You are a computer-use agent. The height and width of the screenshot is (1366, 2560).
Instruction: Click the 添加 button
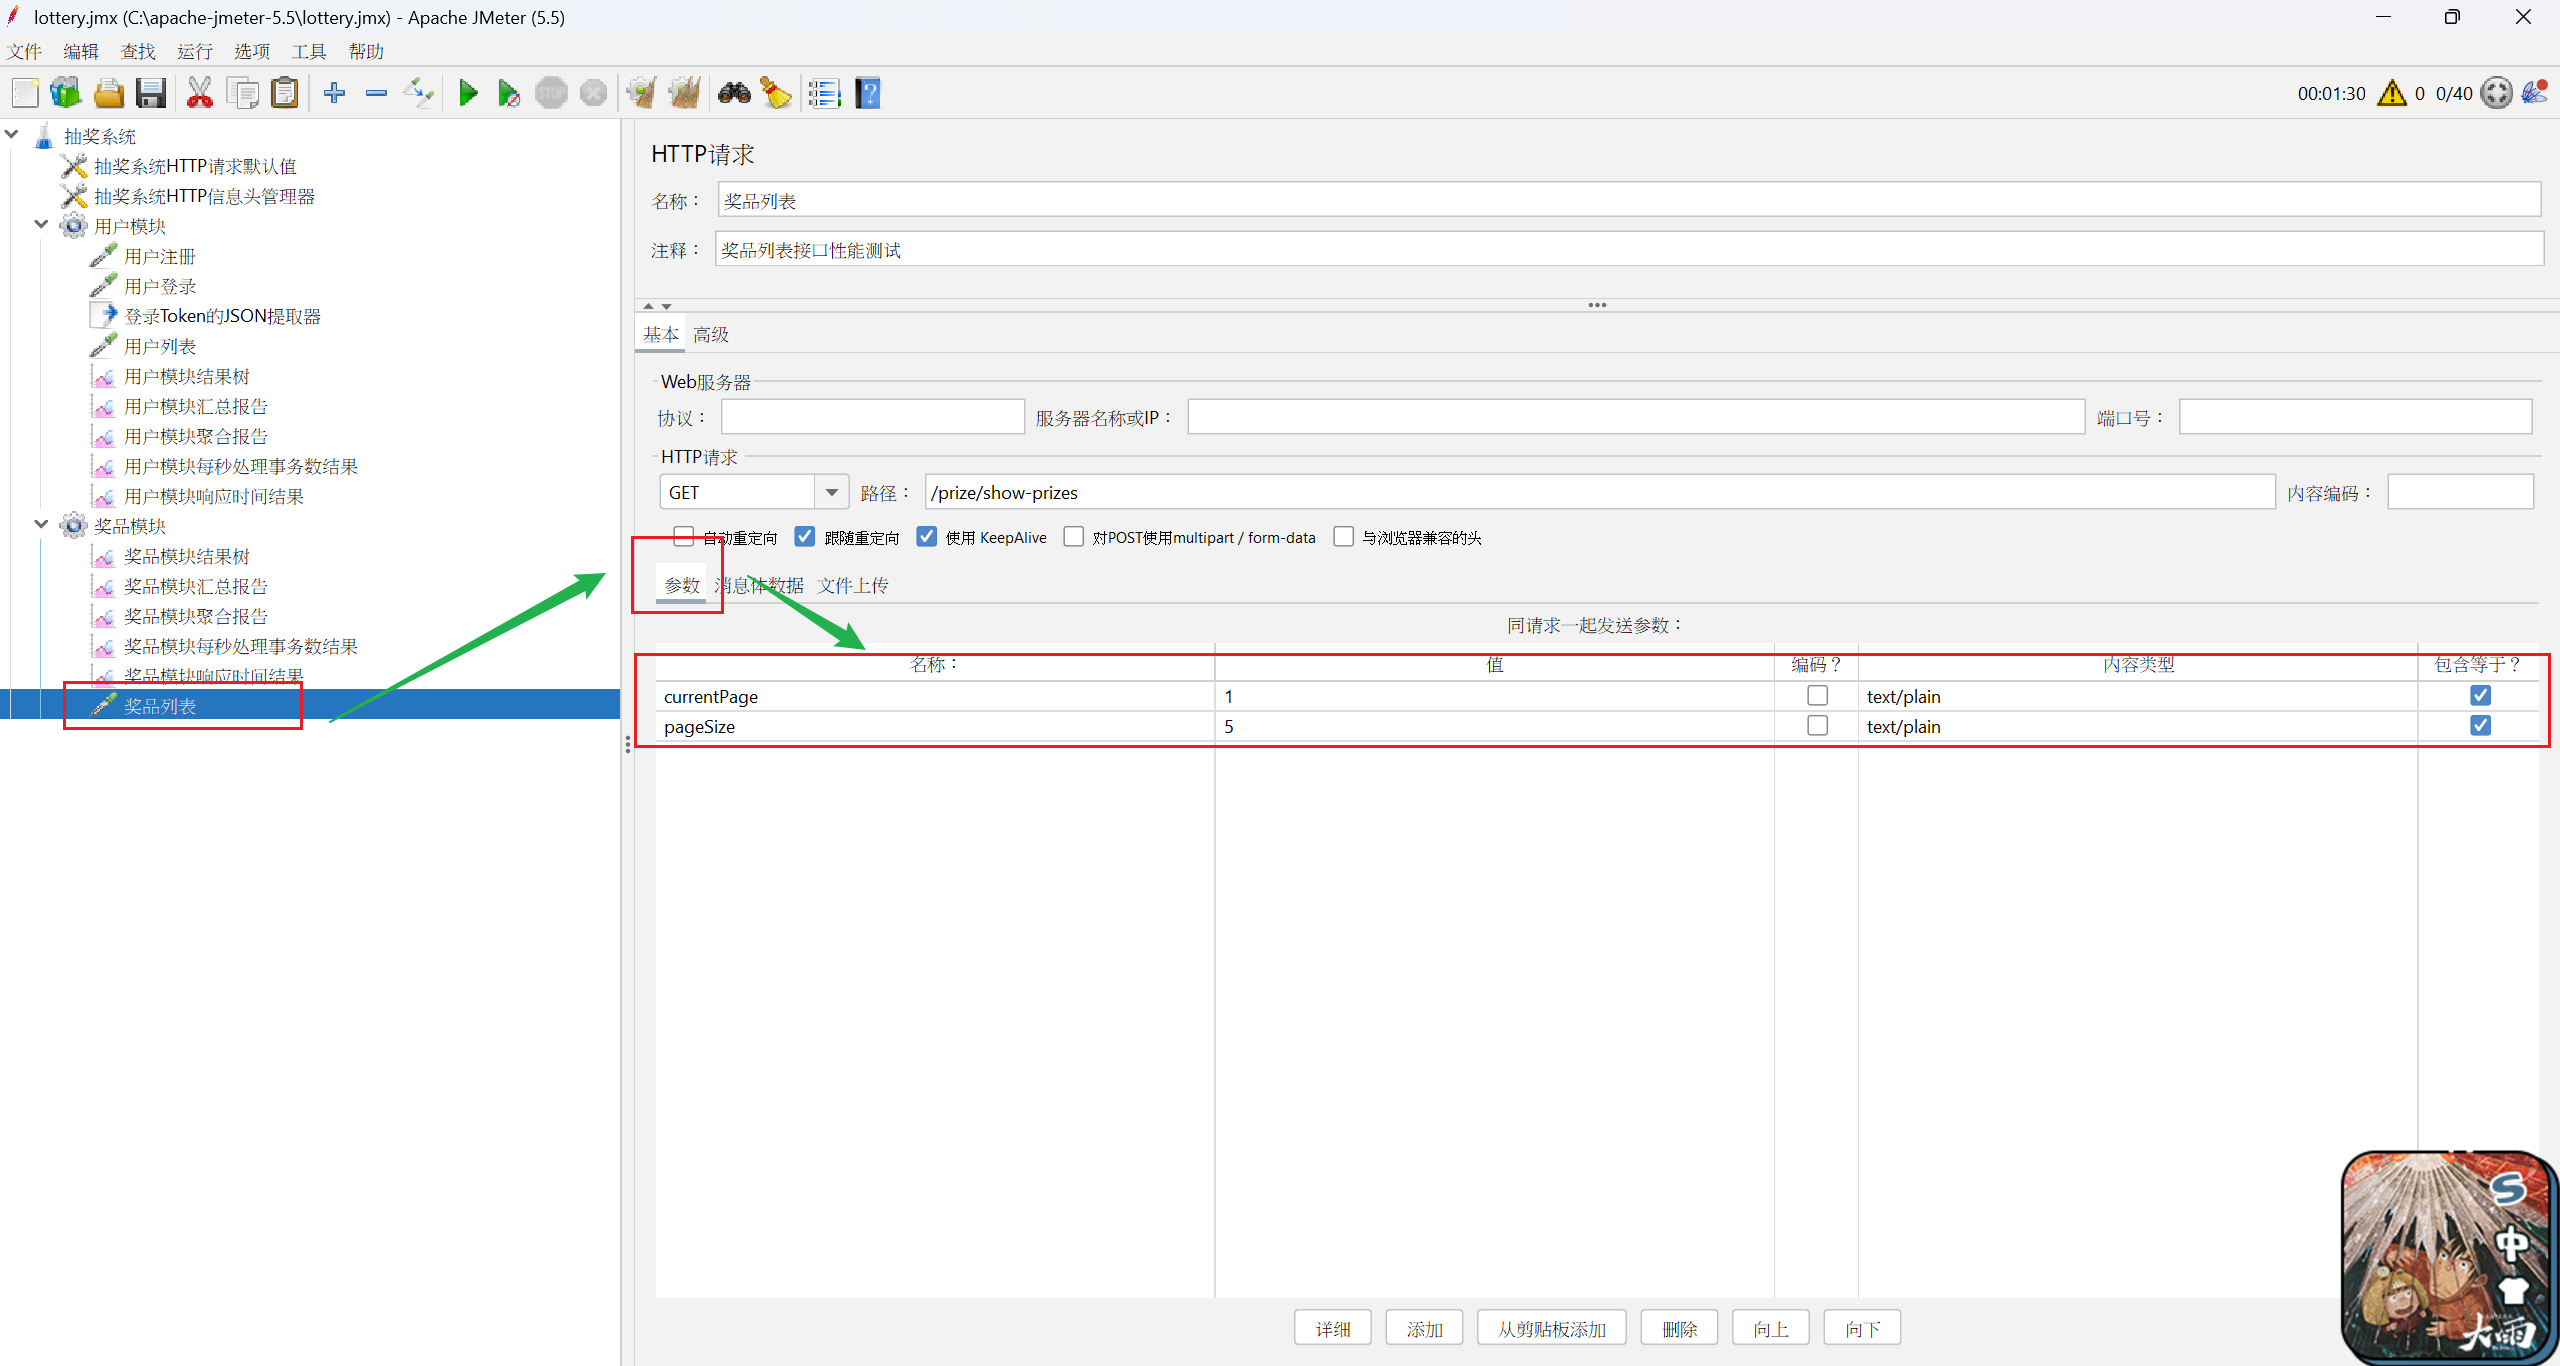pyautogui.click(x=1424, y=1329)
